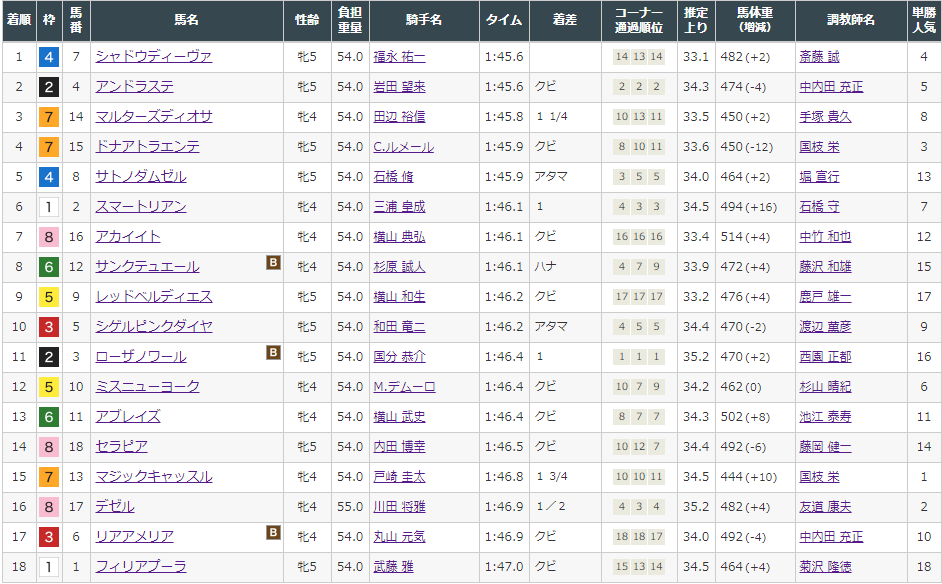Click the B blinker icon beside ローザノワール

coord(273,352)
